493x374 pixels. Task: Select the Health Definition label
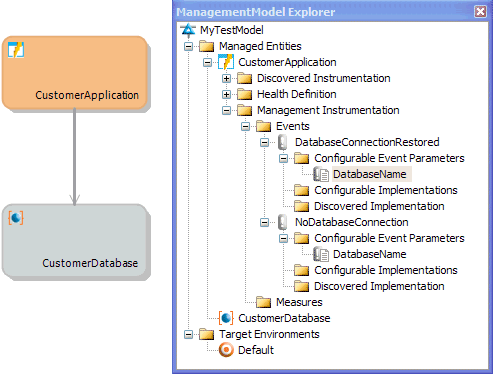pos(297,94)
